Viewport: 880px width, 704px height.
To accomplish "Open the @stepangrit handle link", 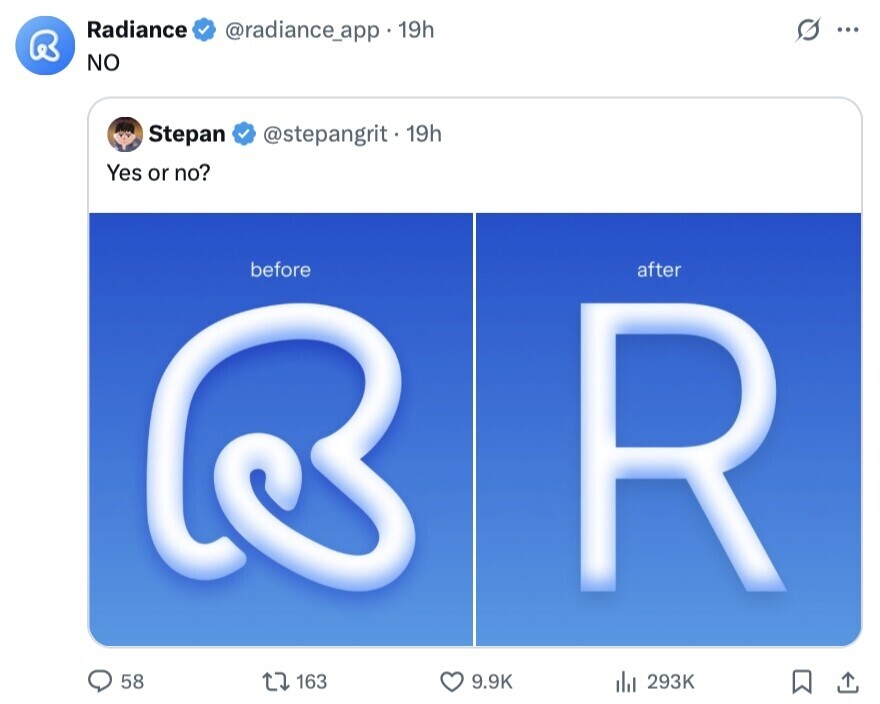I will (324, 134).
